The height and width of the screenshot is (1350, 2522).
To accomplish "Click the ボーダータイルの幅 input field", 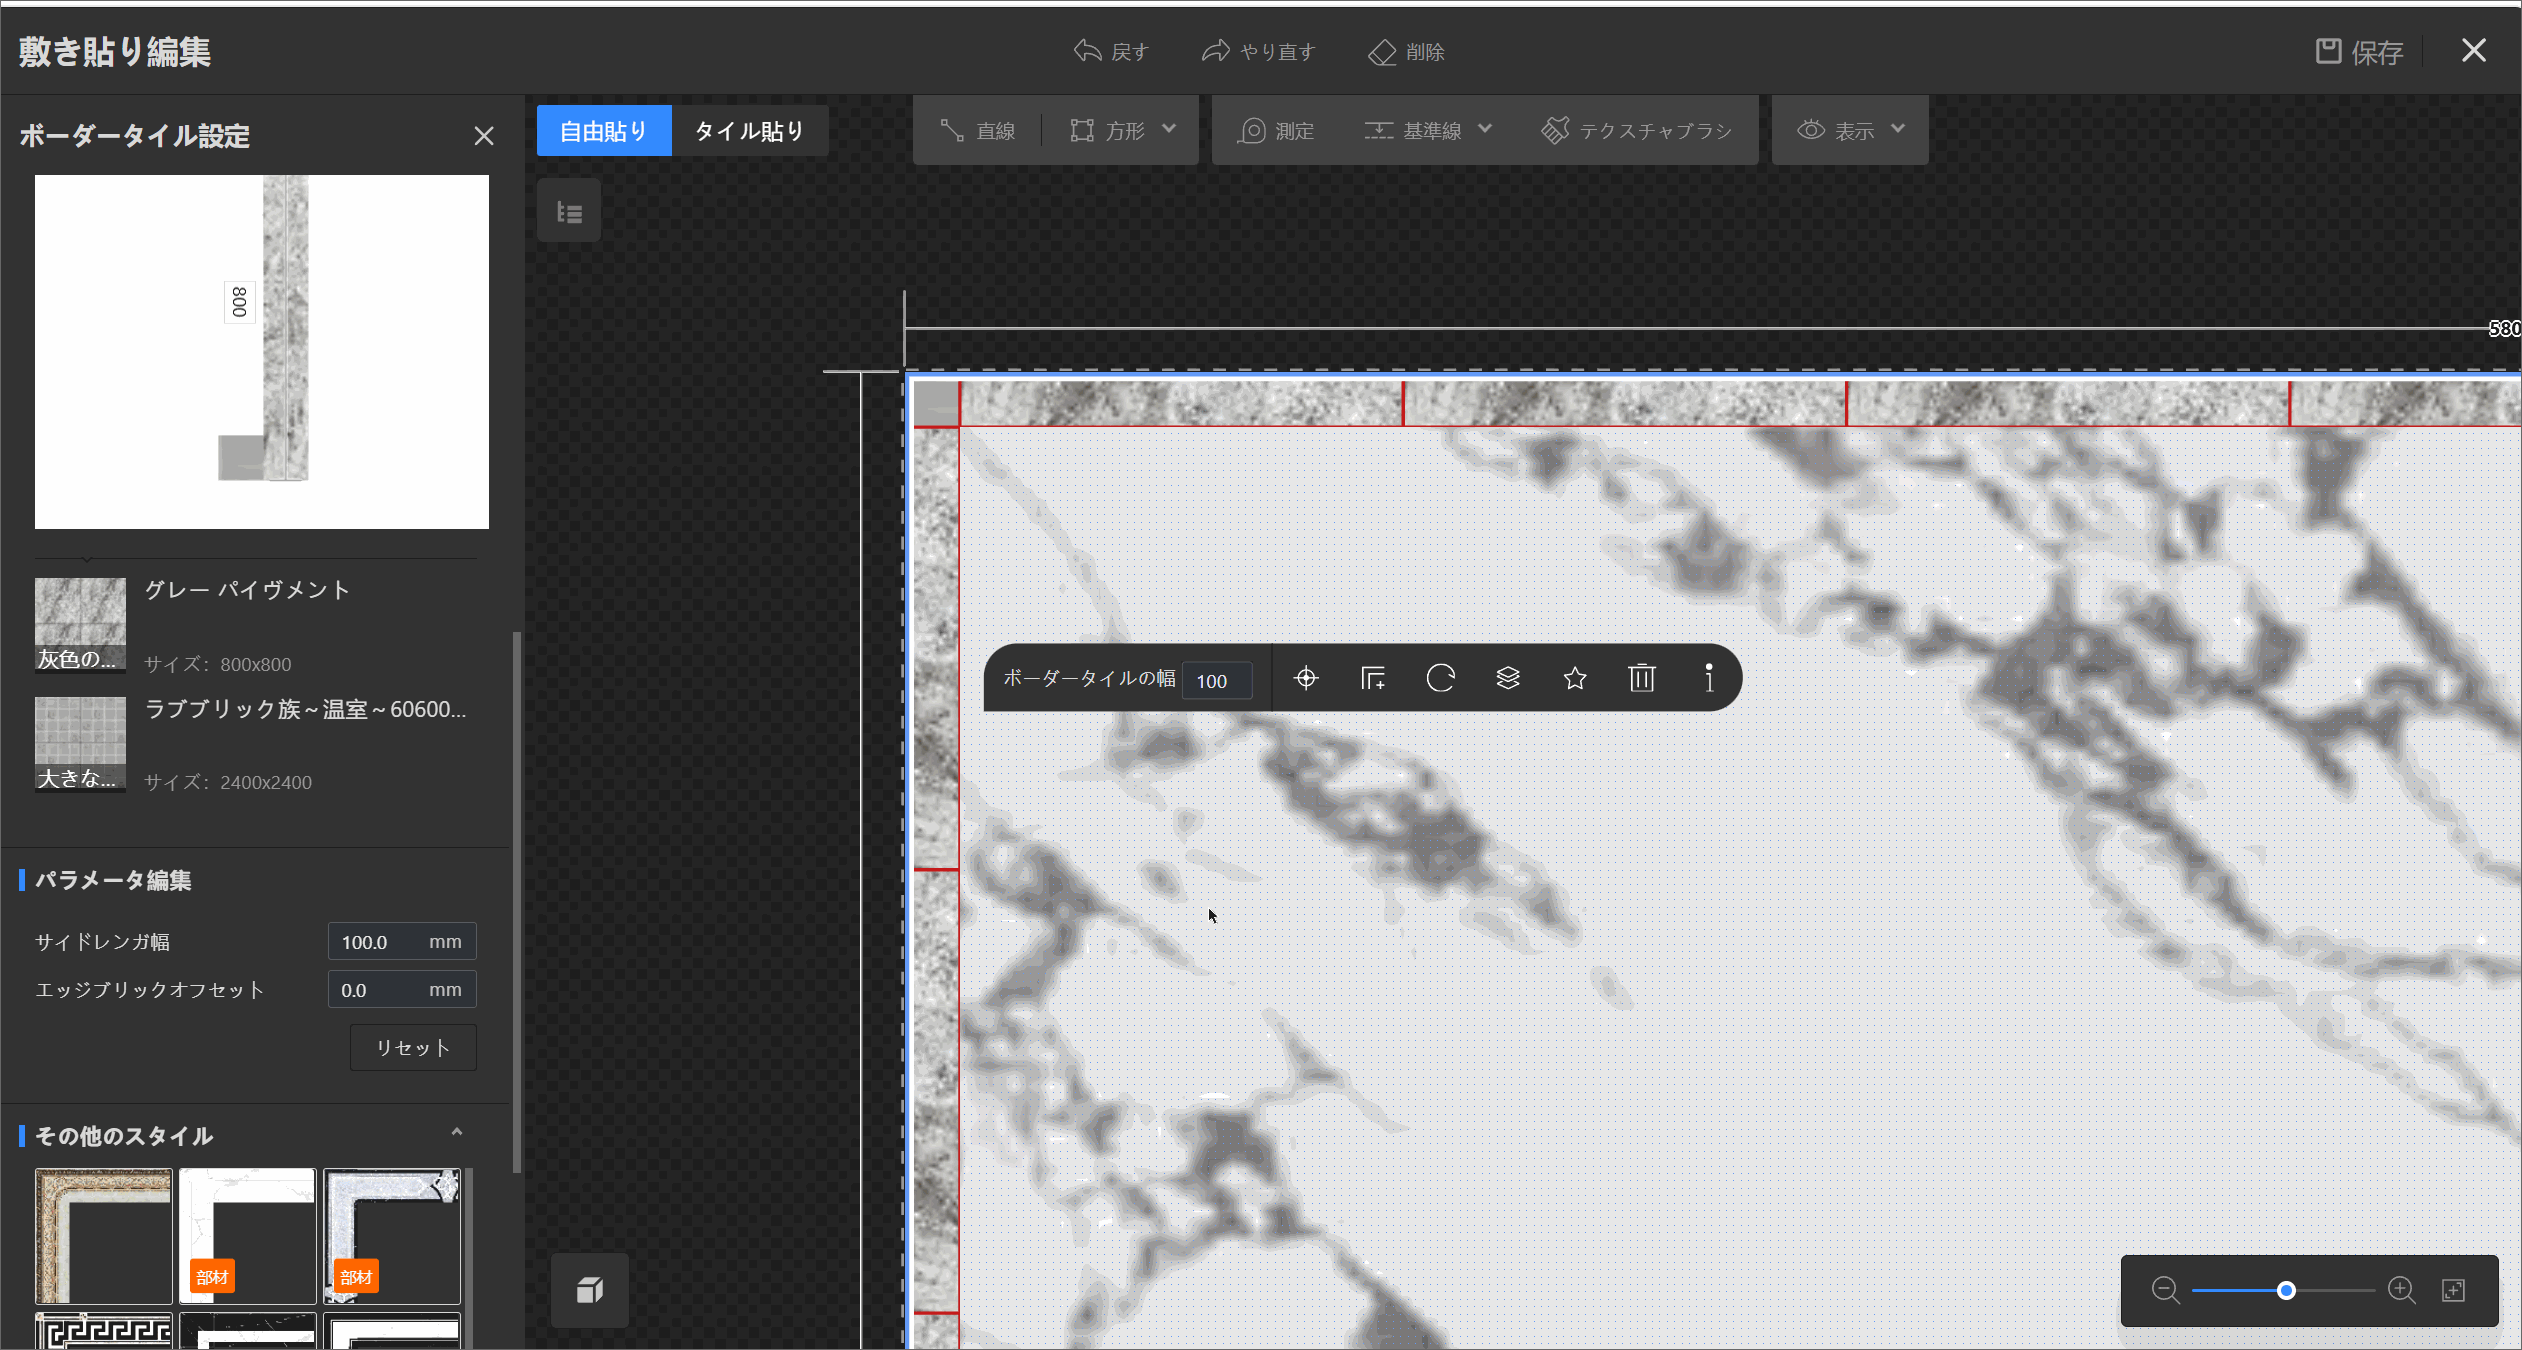I will [1217, 681].
